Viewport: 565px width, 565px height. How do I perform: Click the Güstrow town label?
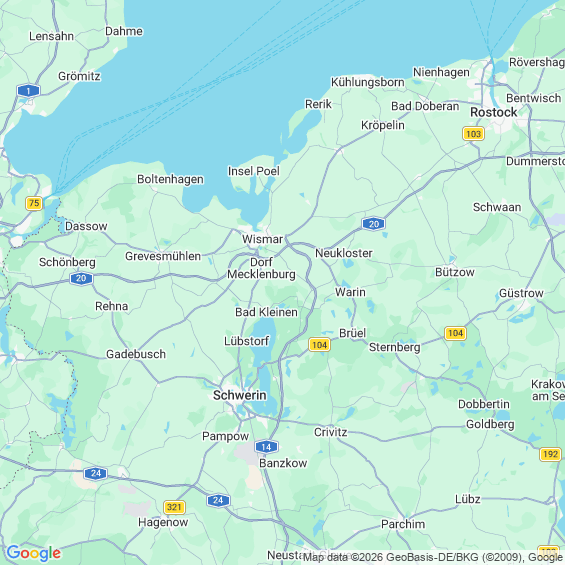tap(521, 293)
